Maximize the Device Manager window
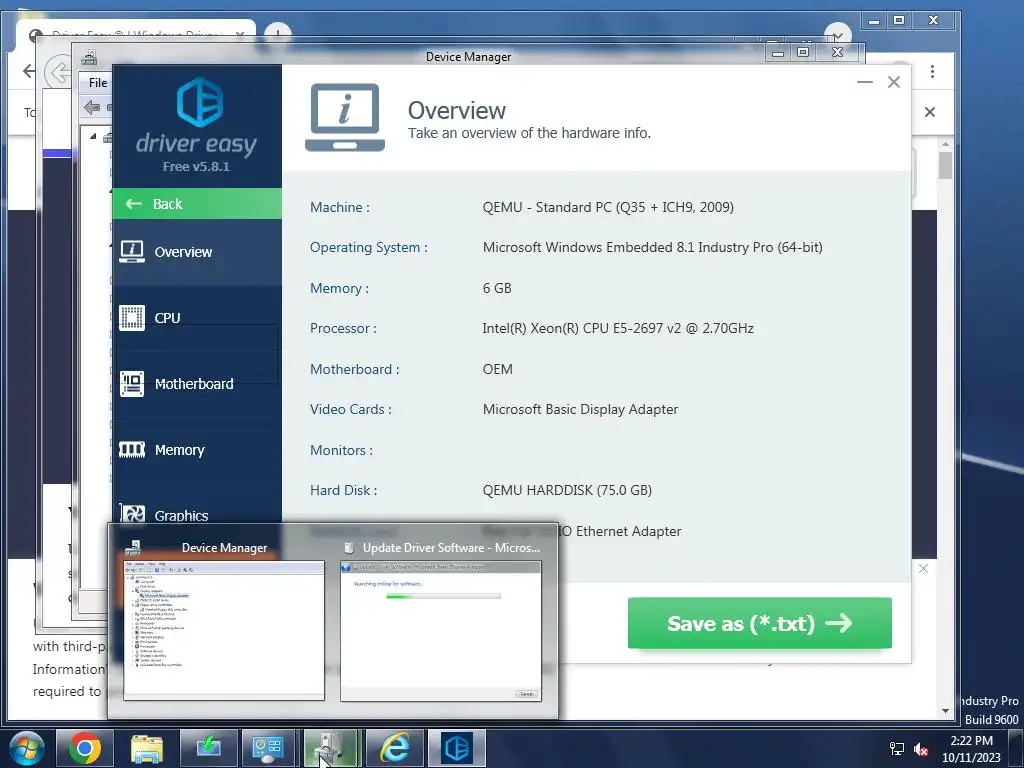 click(x=803, y=52)
